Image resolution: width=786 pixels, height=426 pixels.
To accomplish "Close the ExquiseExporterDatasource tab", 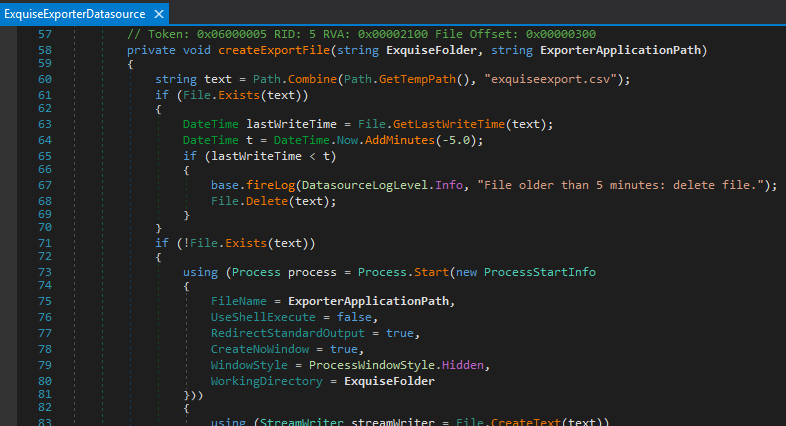I will (x=159, y=14).
